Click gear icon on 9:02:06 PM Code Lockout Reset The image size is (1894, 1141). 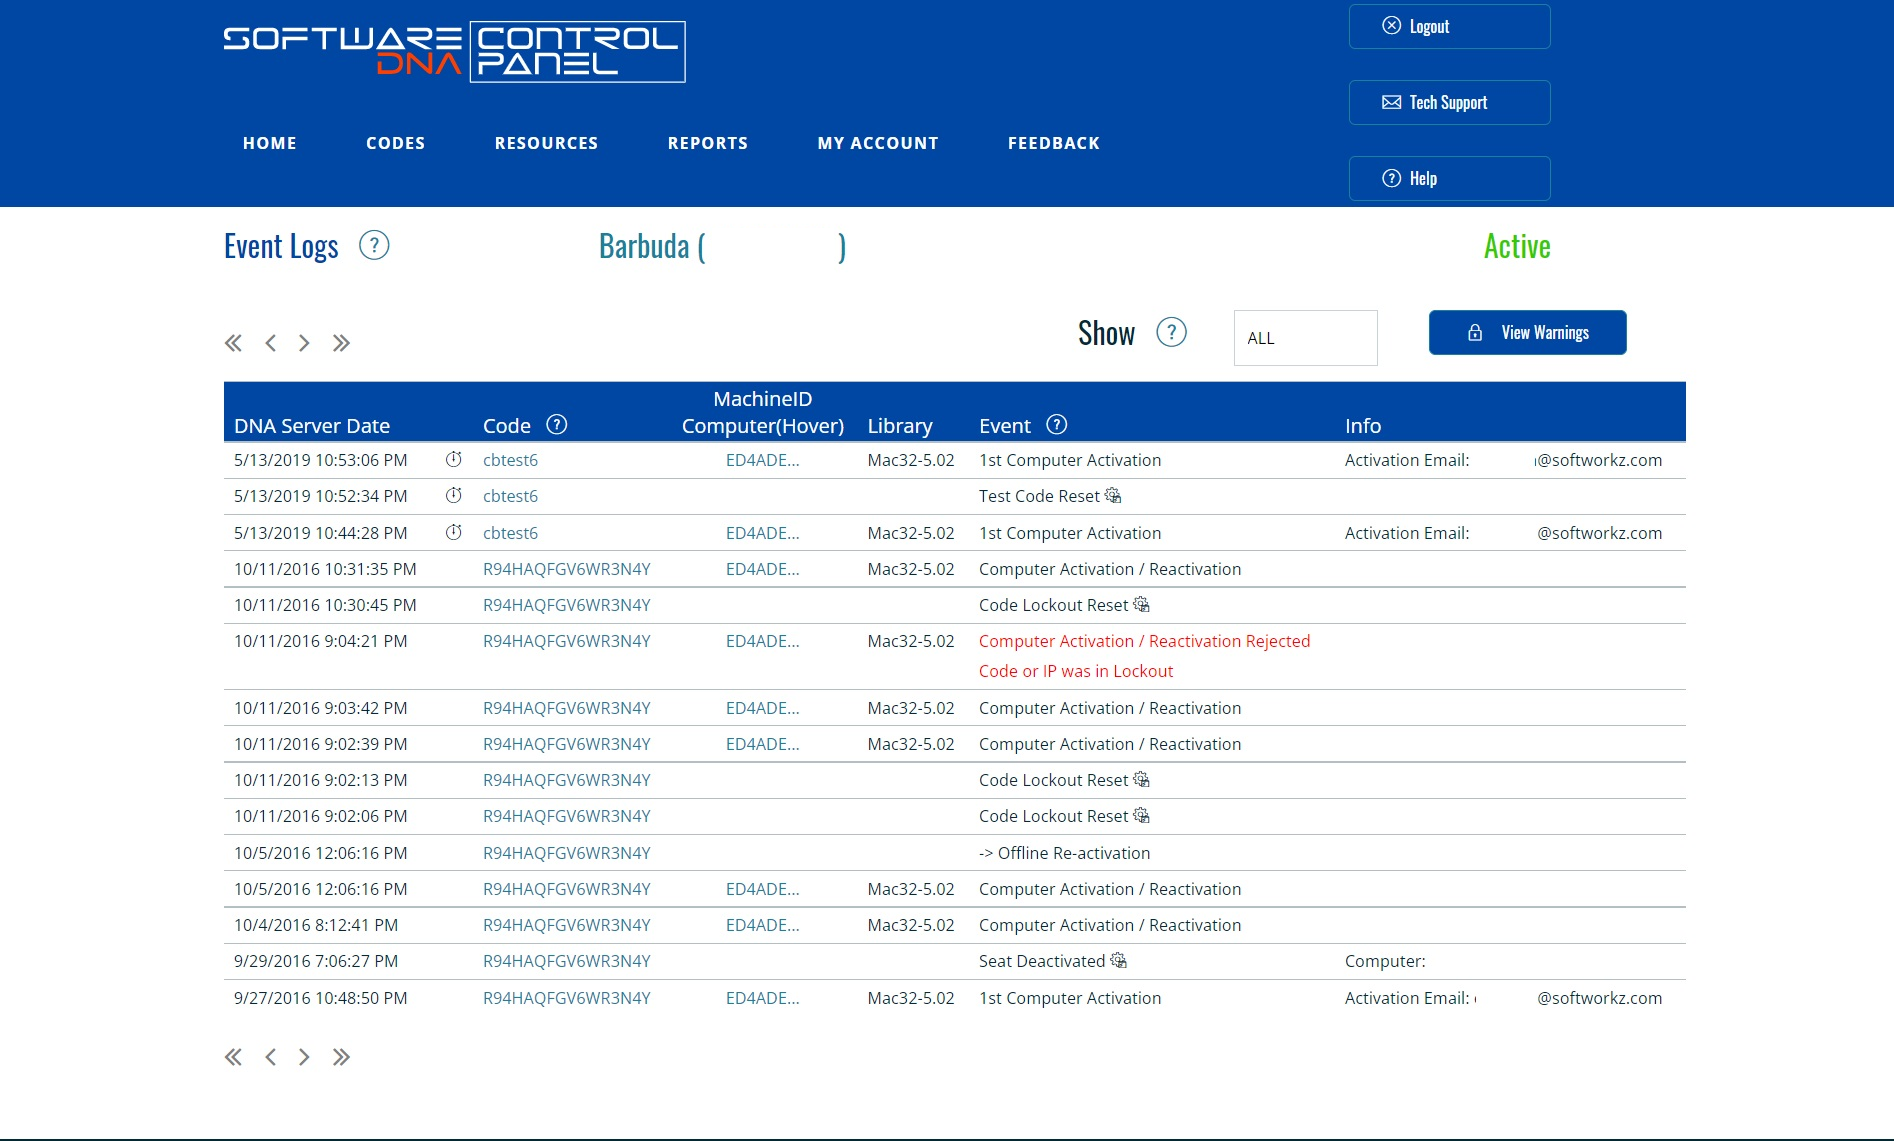(x=1141, y=815)
